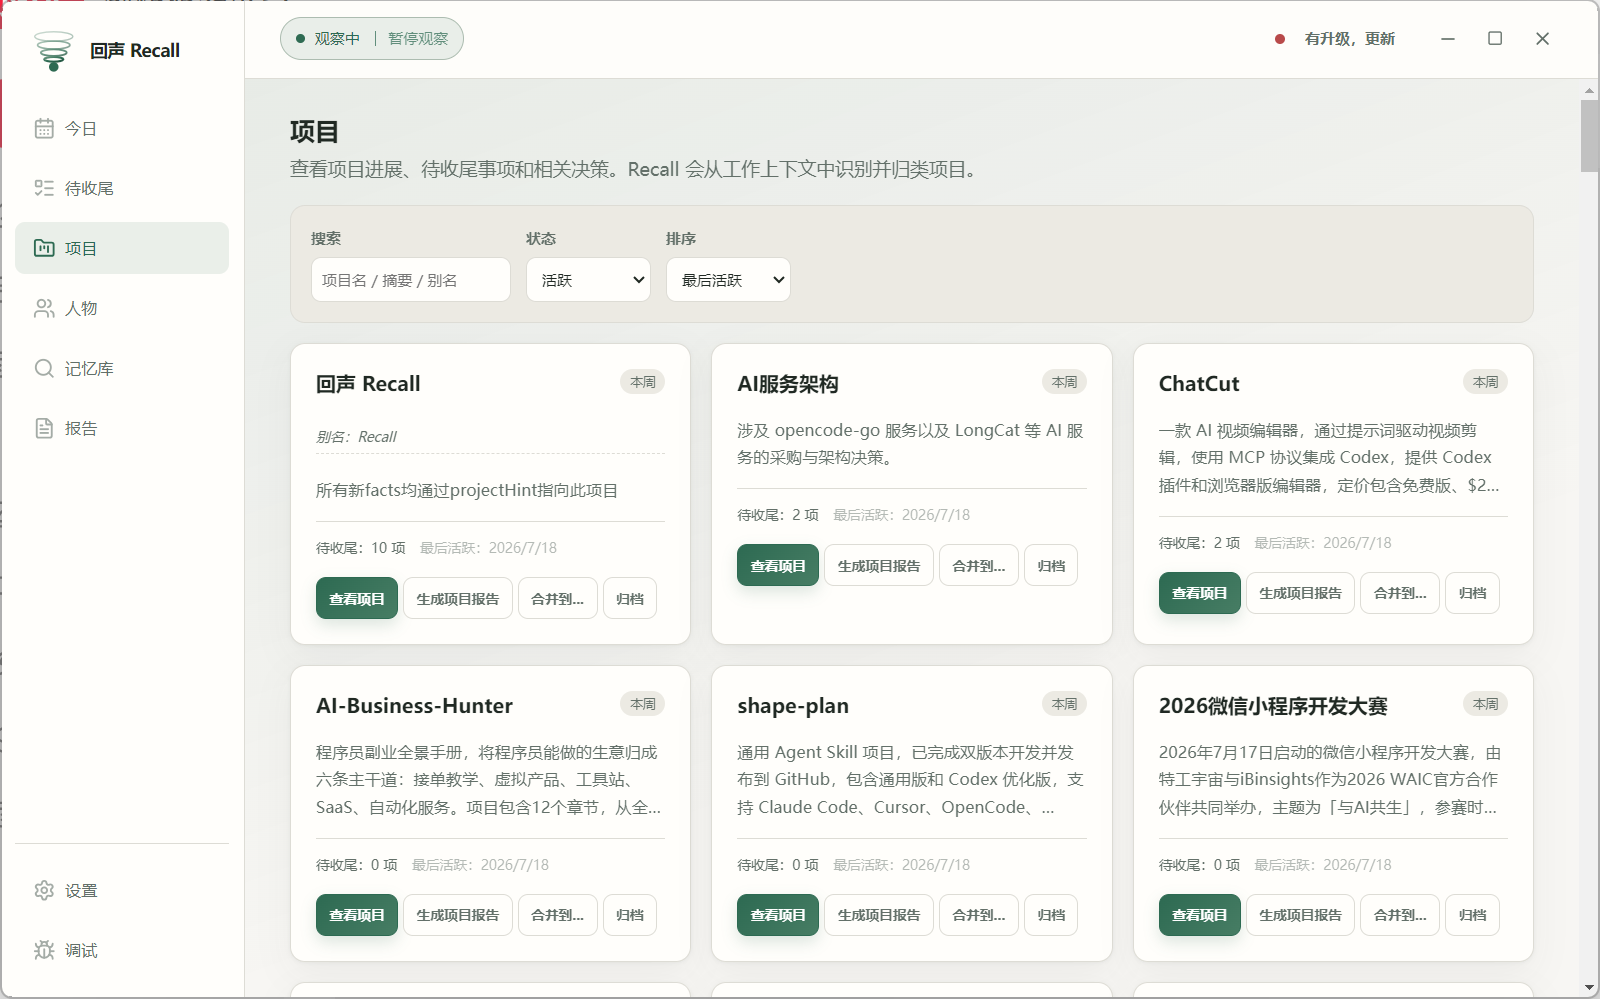
Task: Open 合并到... on the ChatCut card
Action: (1401, 593)
